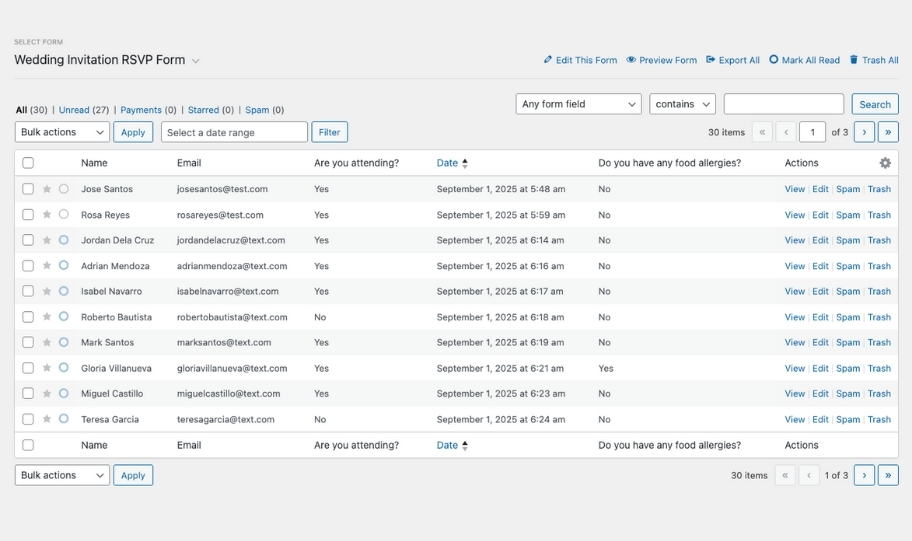Click the Trash All bin icon

(x=854, y=60)
